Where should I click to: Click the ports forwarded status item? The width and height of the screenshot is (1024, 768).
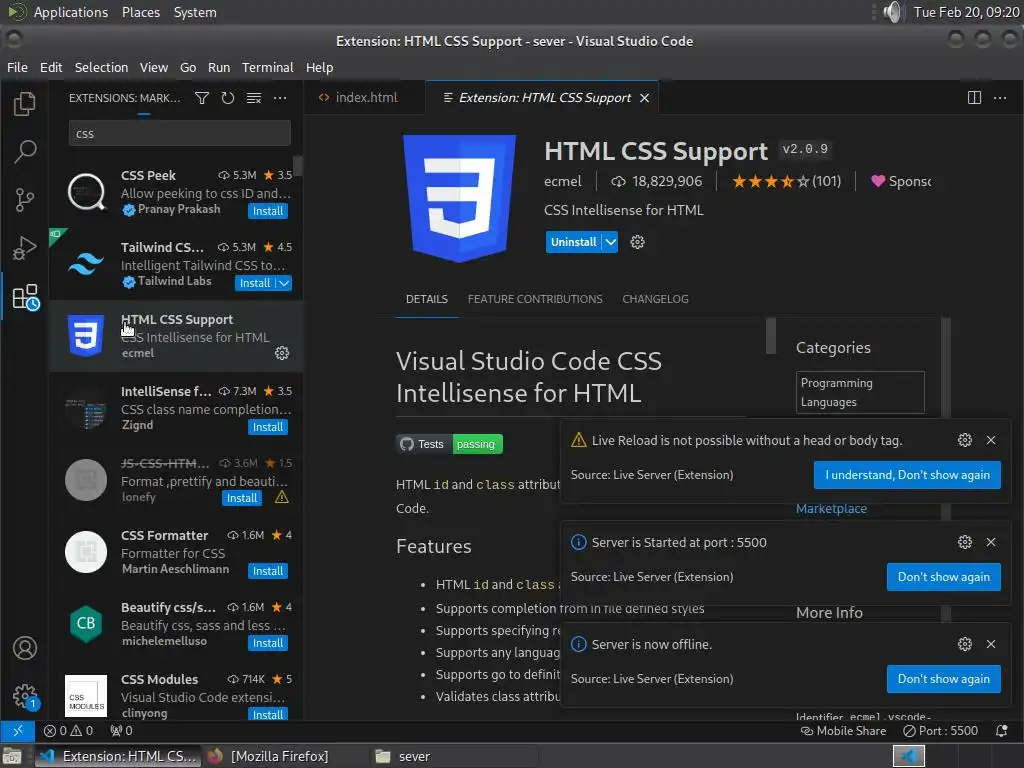tap(121, 730)
